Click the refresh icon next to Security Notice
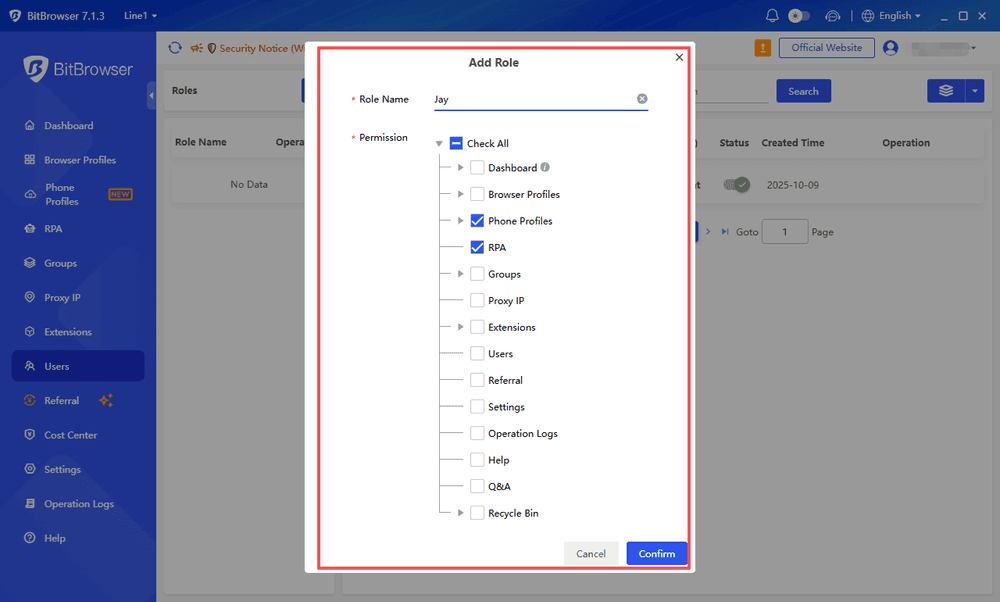 [175, 48]
